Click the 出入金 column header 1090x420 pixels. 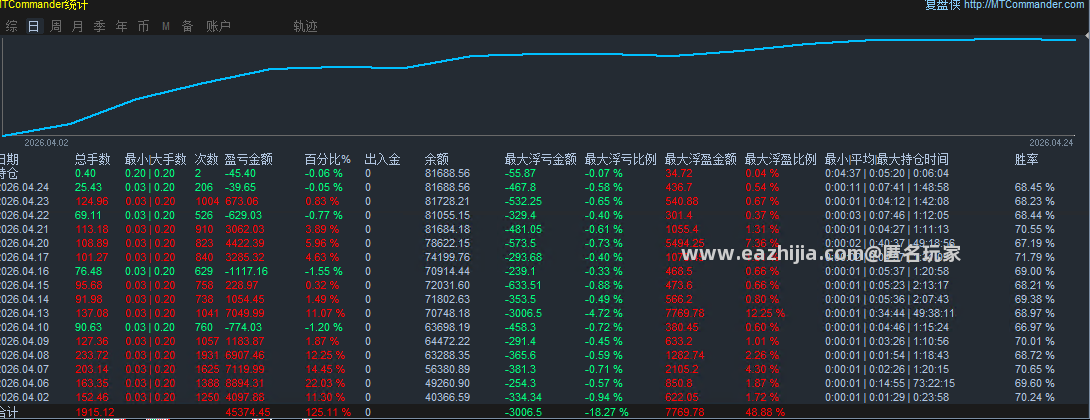tap(382, 159)
